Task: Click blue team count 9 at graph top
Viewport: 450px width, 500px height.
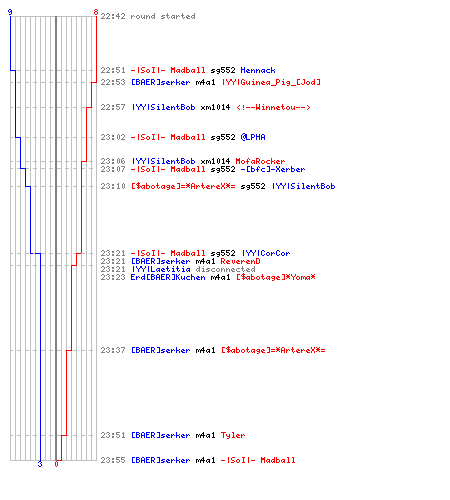Action: [10, 12]
